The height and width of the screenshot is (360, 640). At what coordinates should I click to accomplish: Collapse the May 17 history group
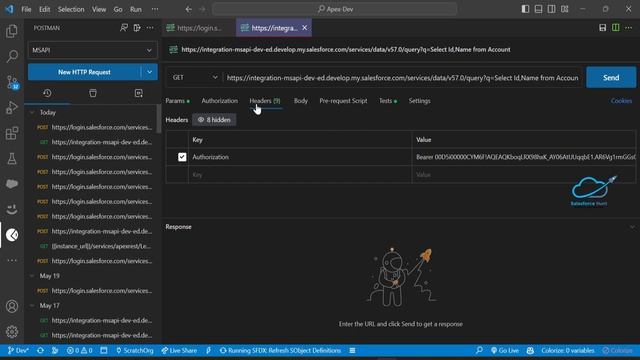32,306
